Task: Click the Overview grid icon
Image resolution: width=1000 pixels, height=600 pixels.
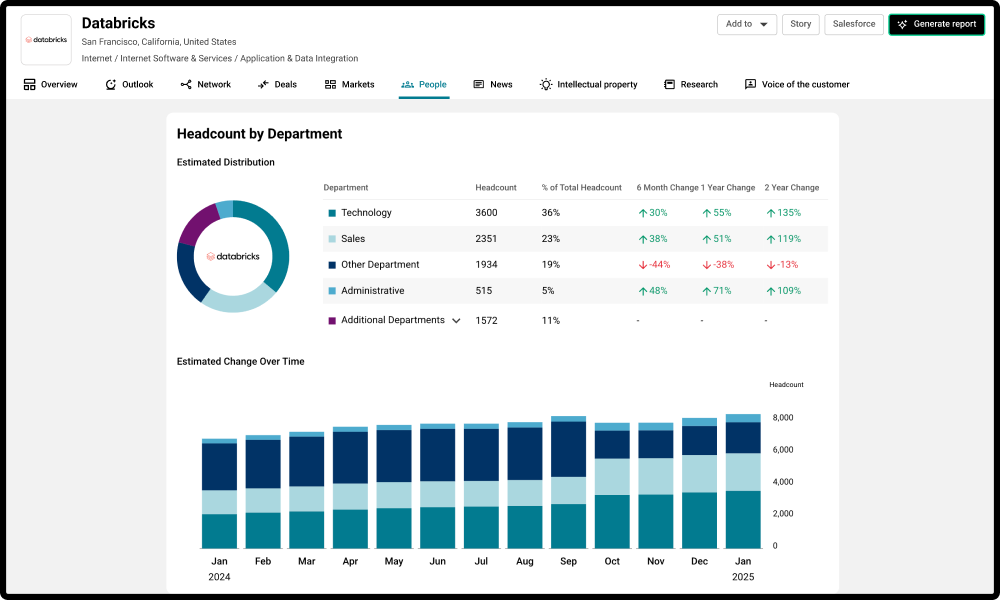Action: [30, 85]
